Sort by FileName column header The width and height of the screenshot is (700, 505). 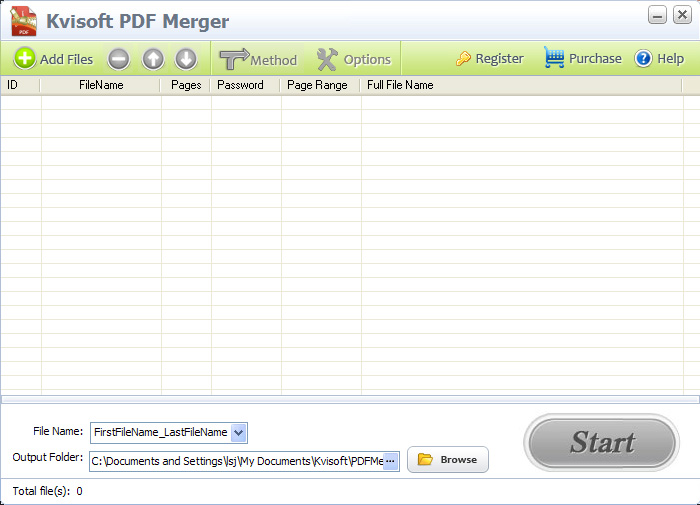coord(100,85)
